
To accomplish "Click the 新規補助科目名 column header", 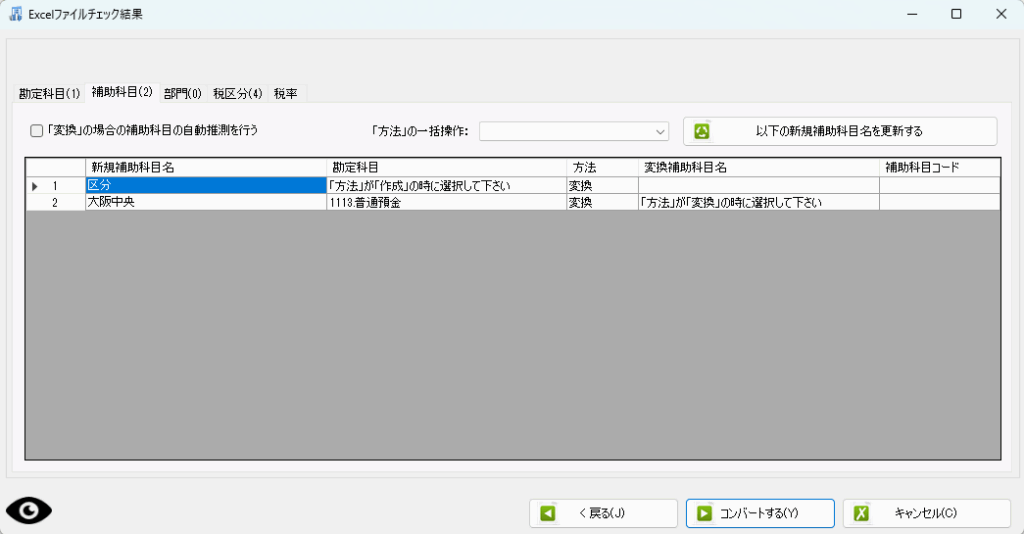I will tap(205, 167).
